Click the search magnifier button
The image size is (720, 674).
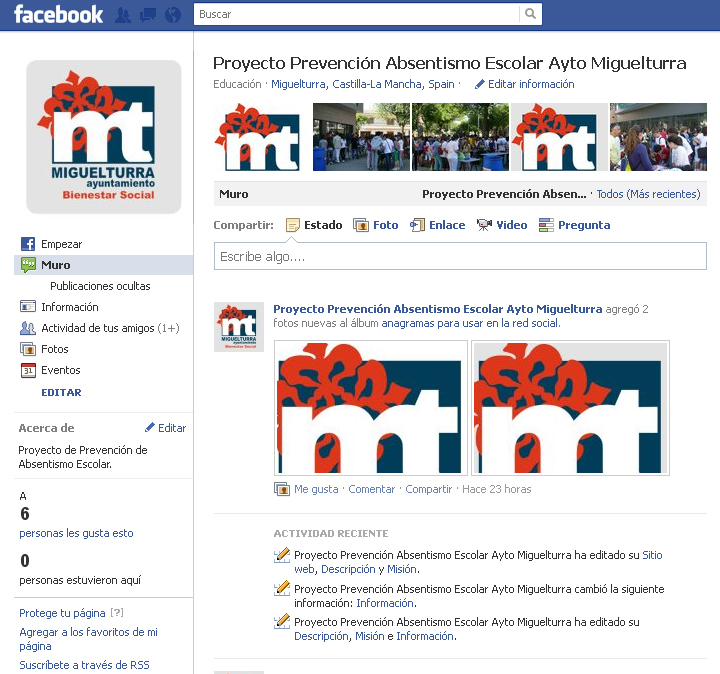530,14
